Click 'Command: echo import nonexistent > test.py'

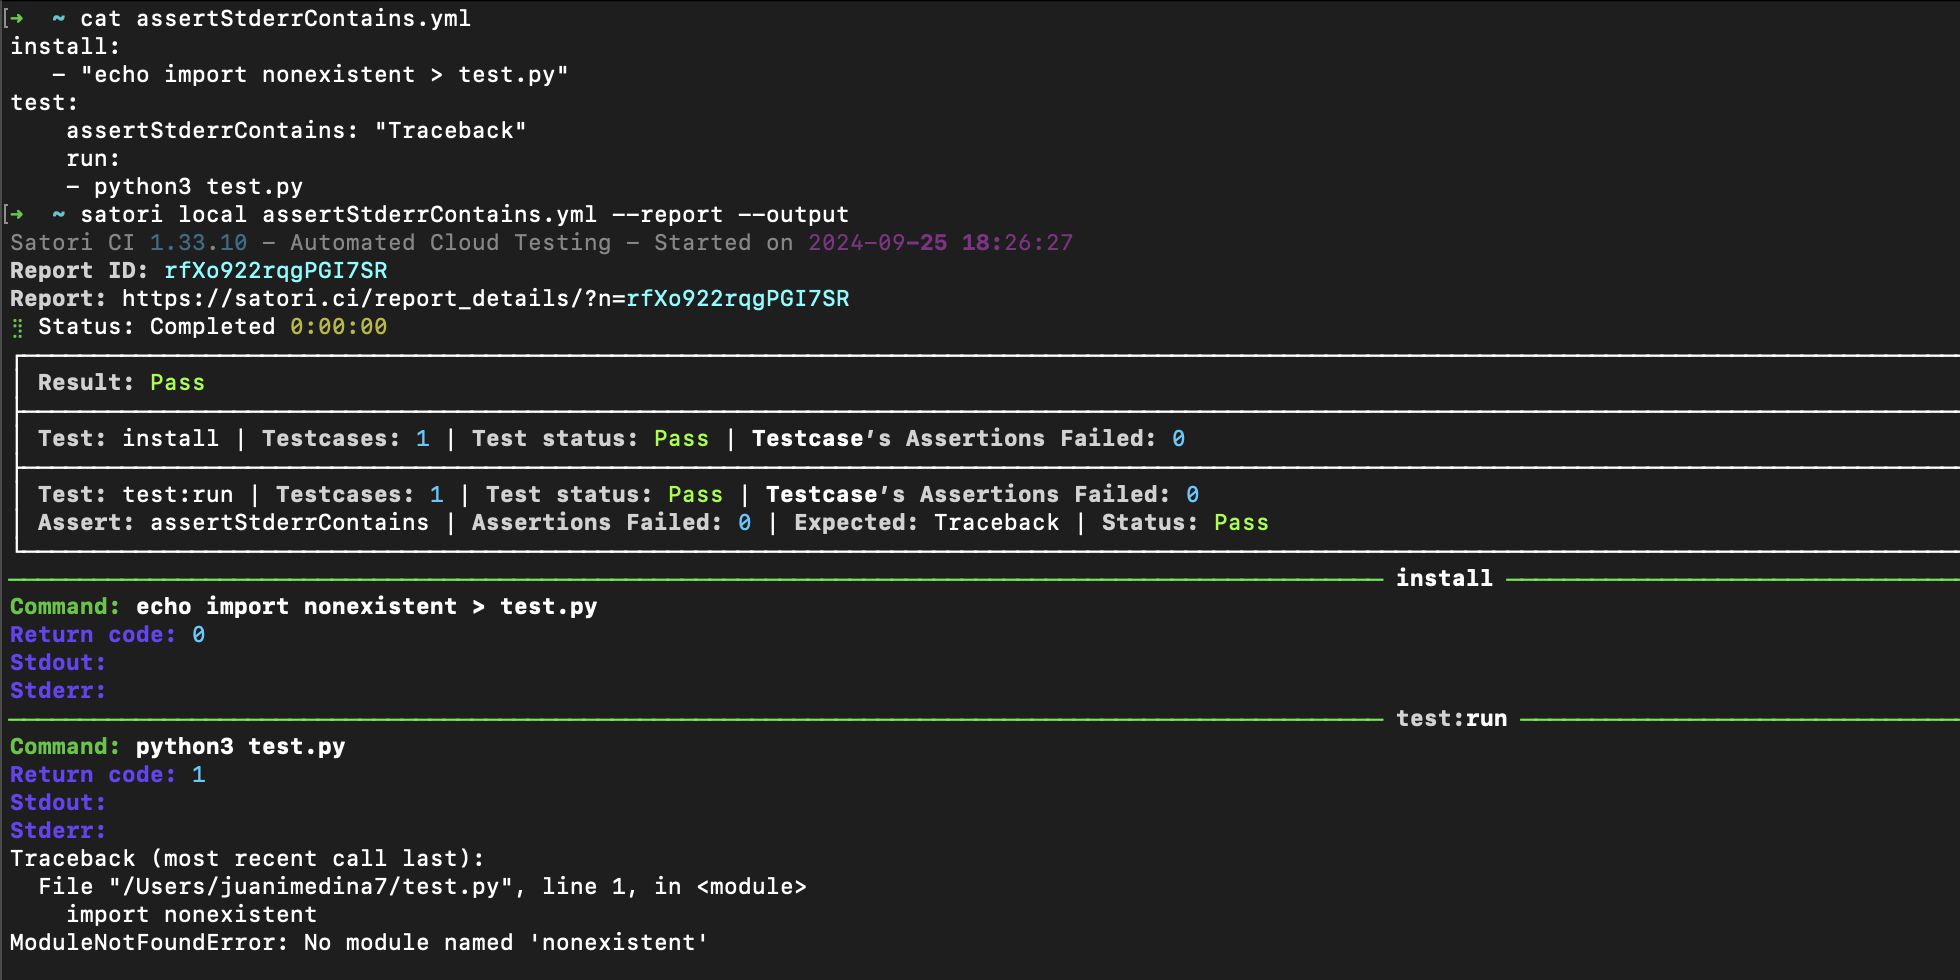coord(304,607)
